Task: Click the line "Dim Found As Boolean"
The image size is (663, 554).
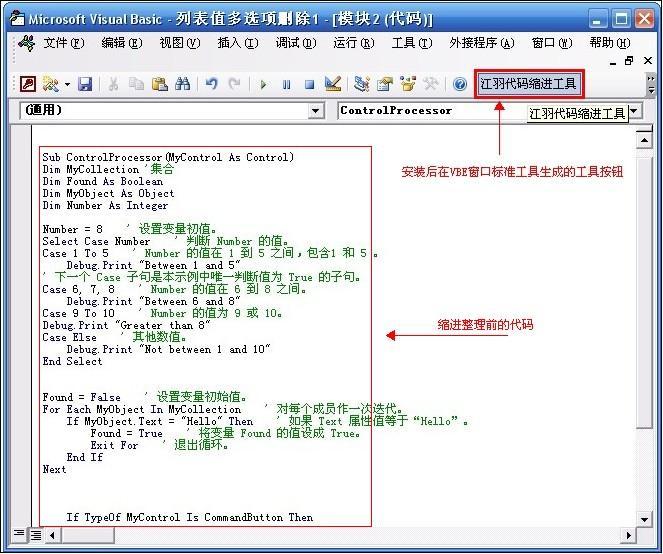Action: (x=103, y=181)
